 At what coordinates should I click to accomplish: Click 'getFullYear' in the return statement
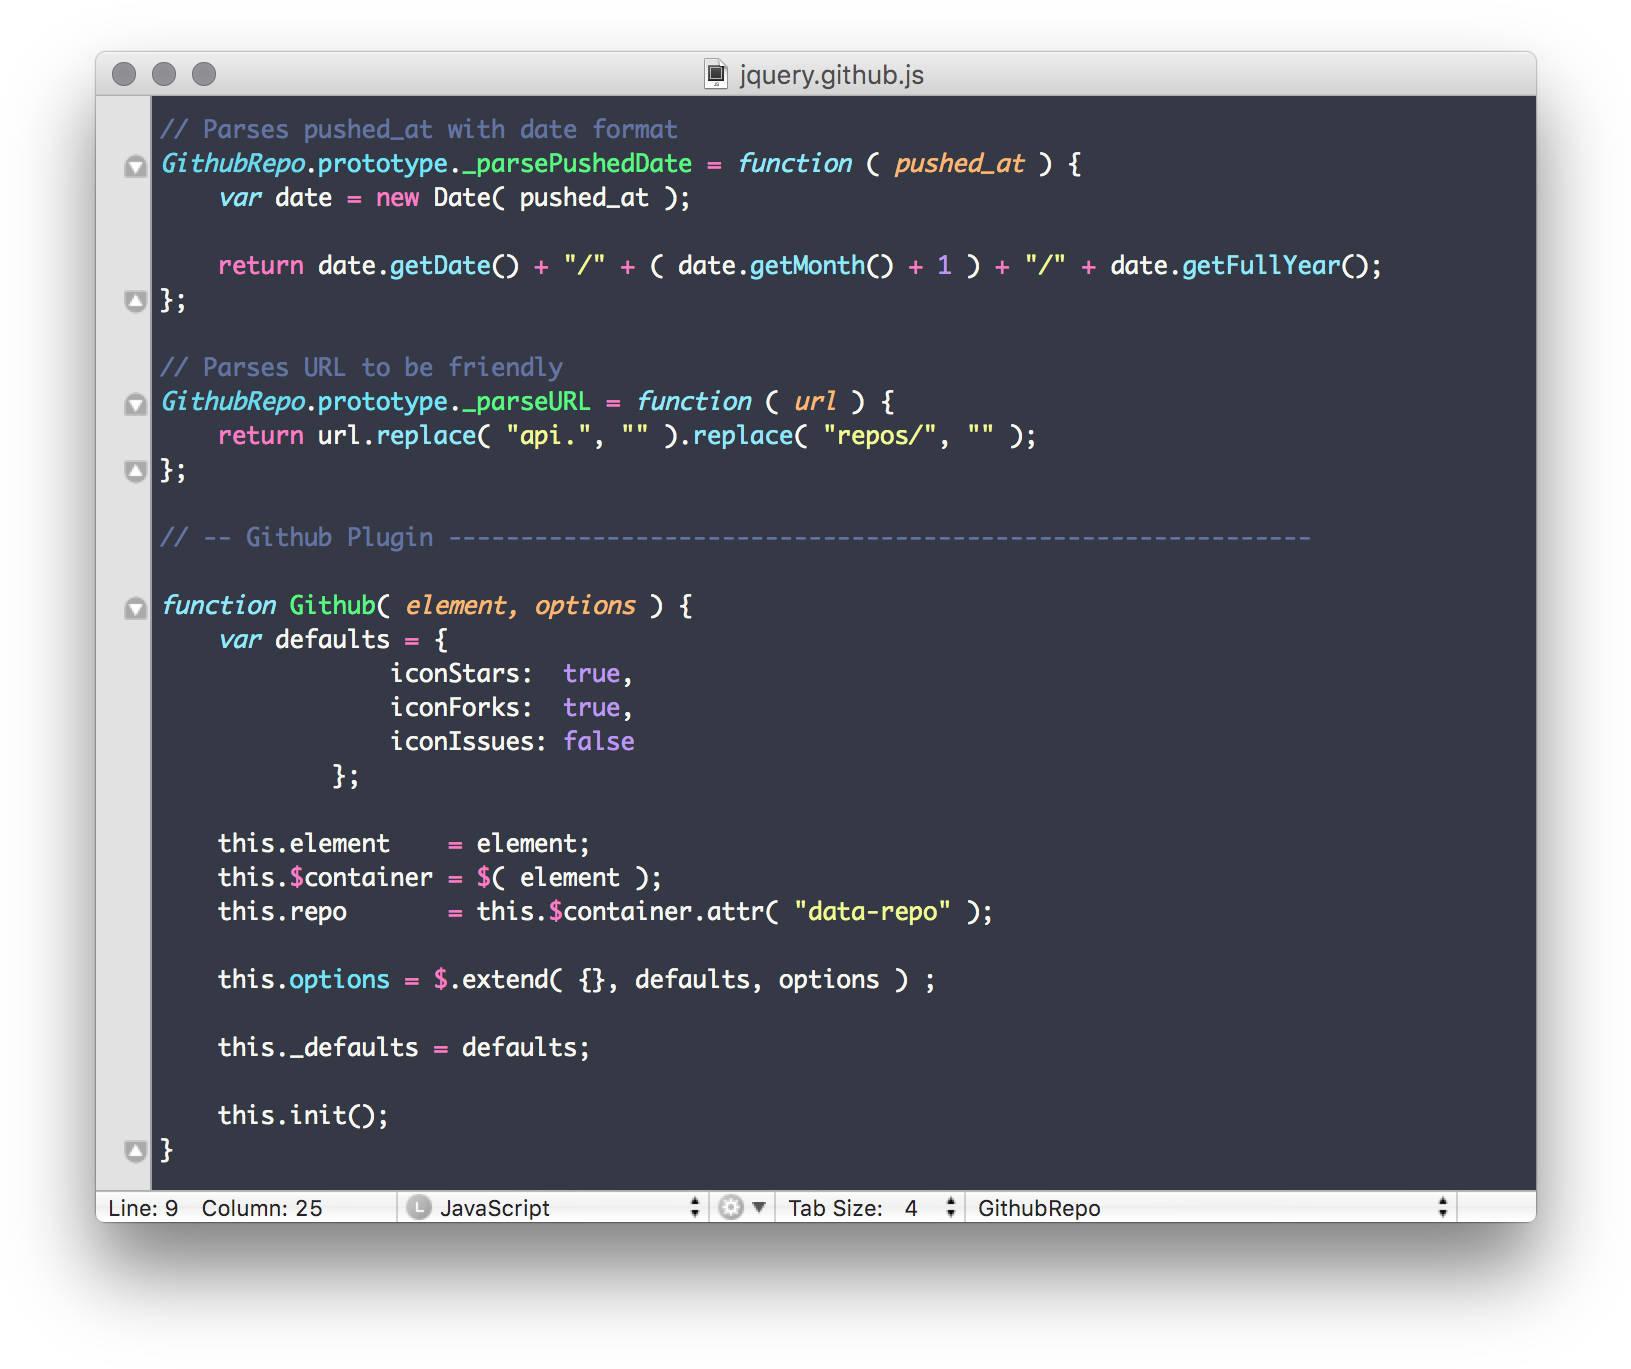coord(1261,265)
